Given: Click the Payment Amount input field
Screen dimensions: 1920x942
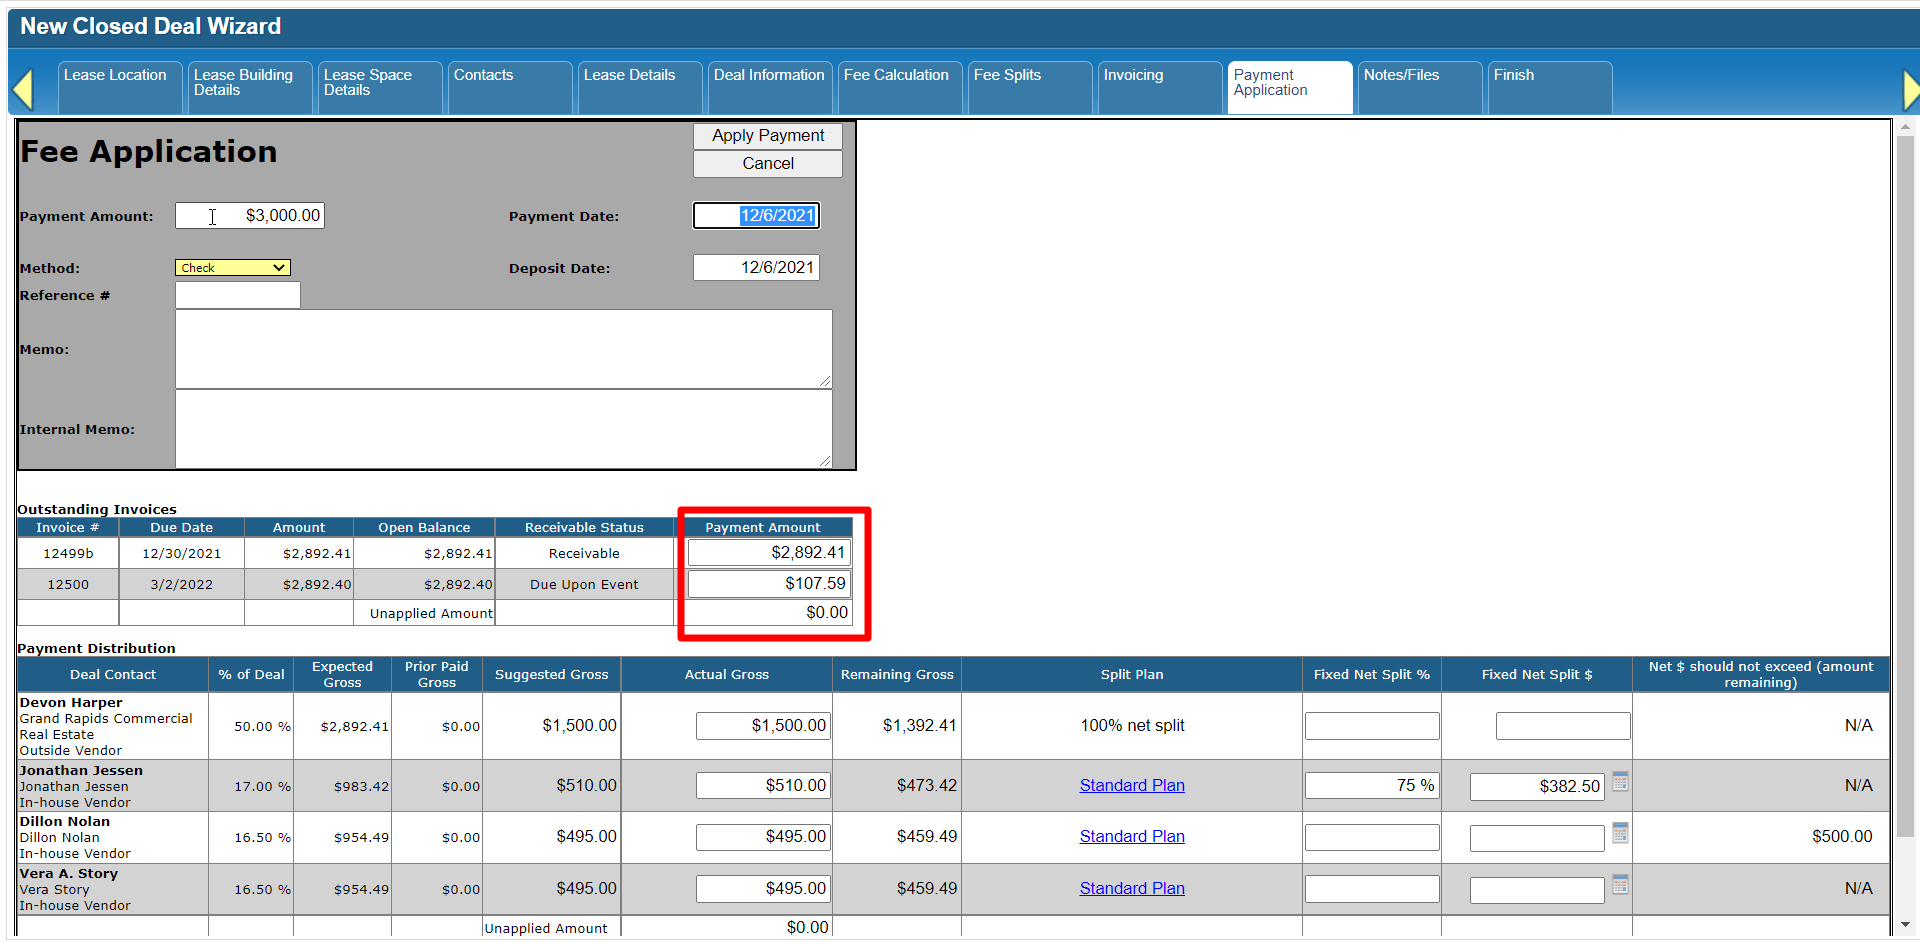Looking at the screenshot, I should coord(250,216).
